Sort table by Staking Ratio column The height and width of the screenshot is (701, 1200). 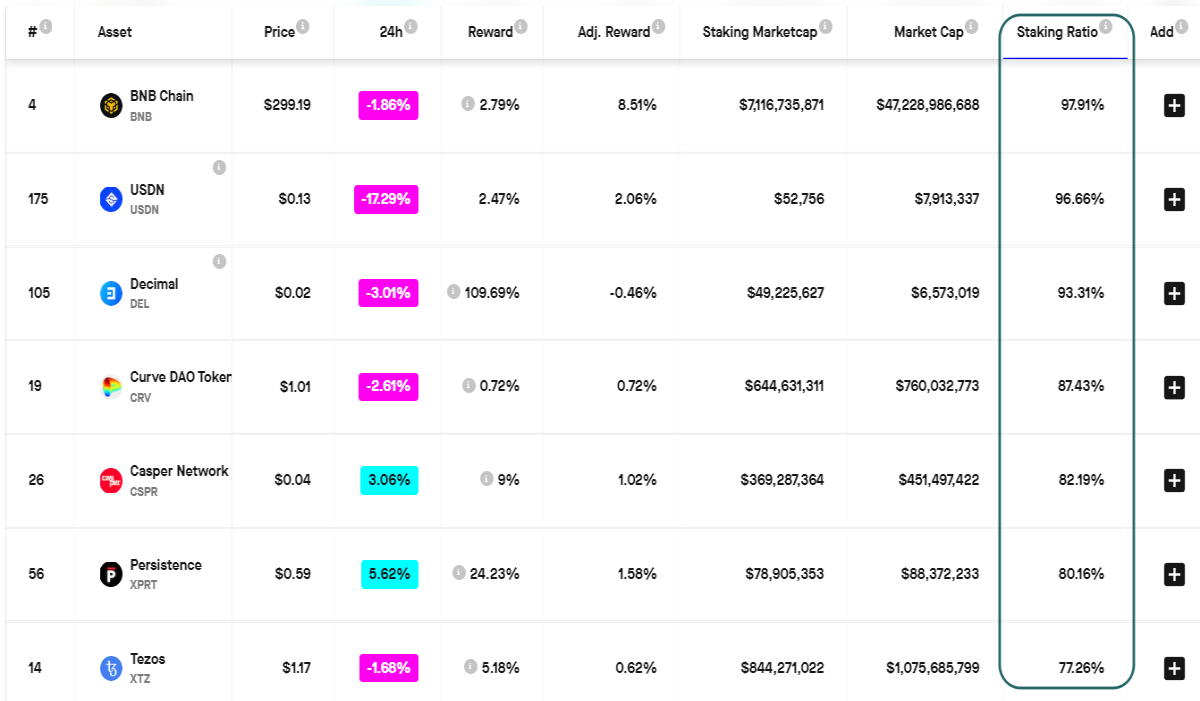pyautogui.click(x=1057, y=32)
